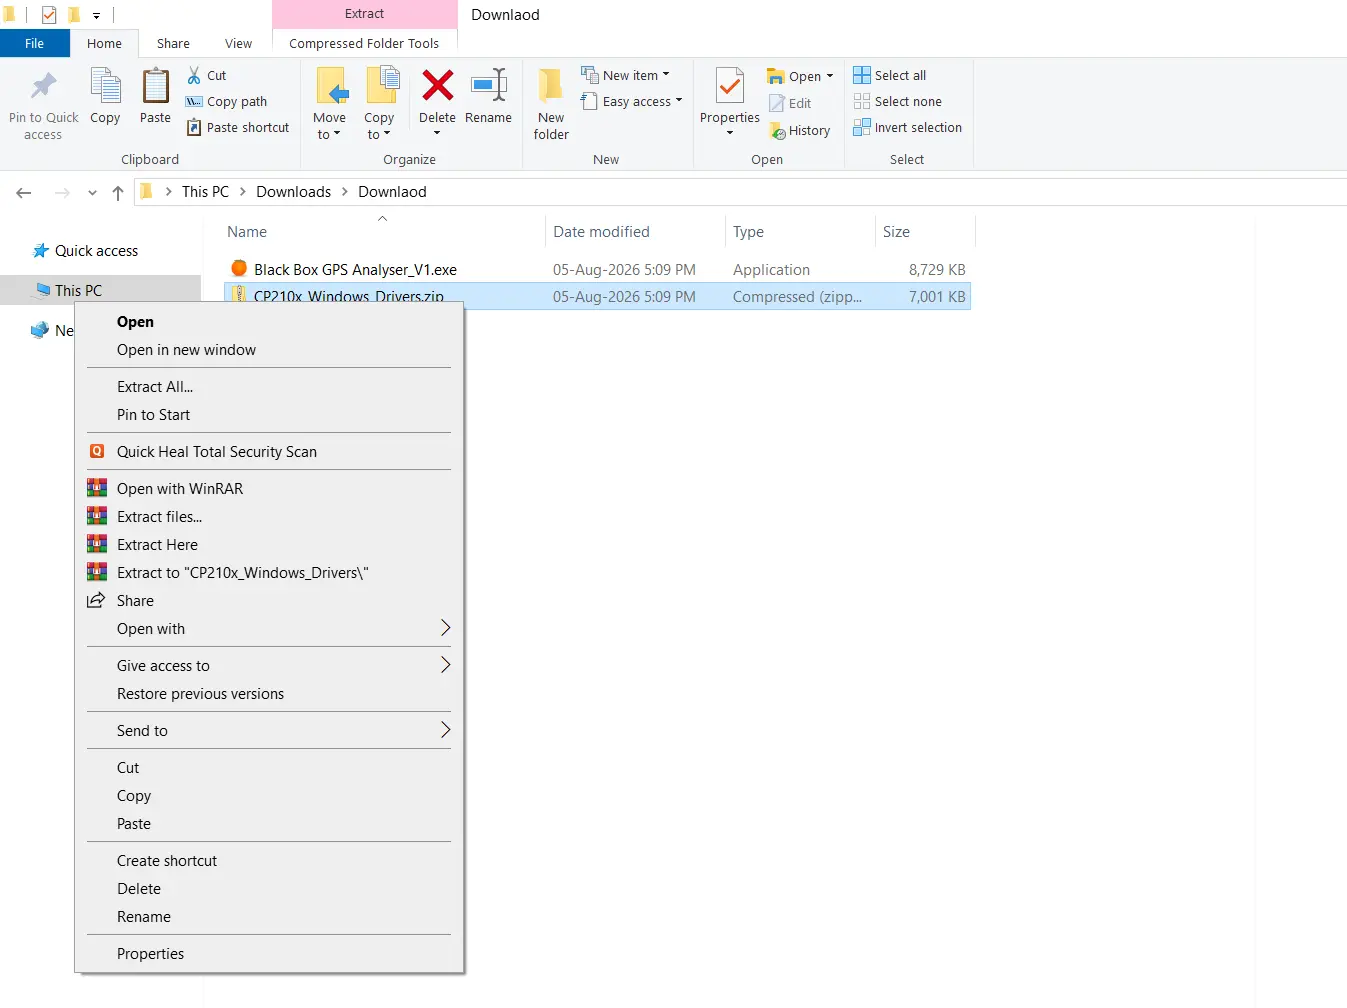Click quick access toolbar new folder icon

(74, 14)
